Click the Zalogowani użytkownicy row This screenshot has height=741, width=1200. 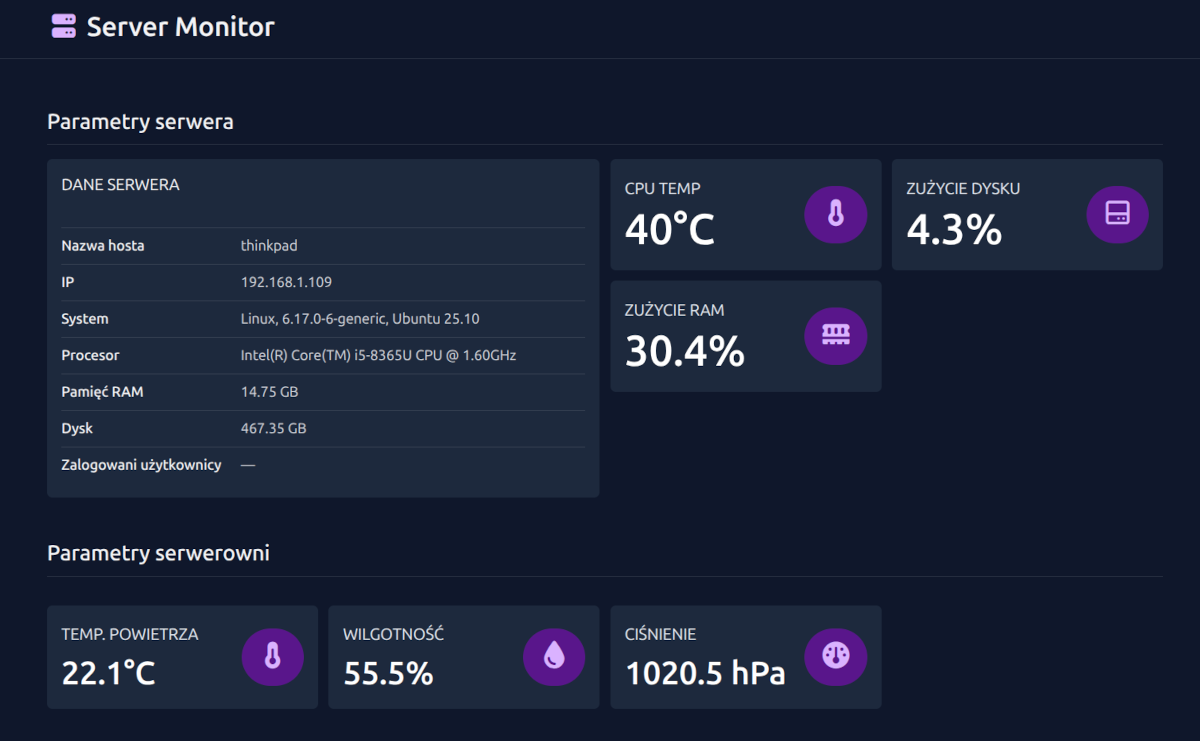[x=141, y=464]
